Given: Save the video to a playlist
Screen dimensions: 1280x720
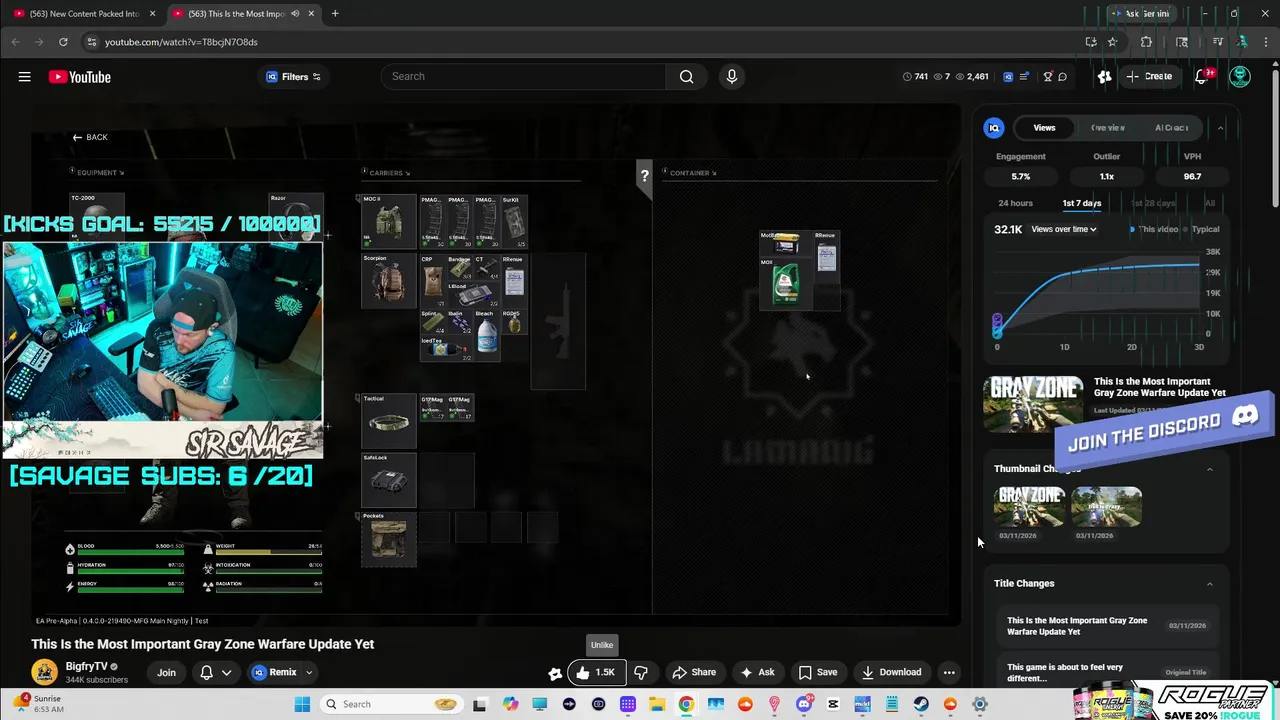Looking at the screenshot, I should click(x=818, y=672).
